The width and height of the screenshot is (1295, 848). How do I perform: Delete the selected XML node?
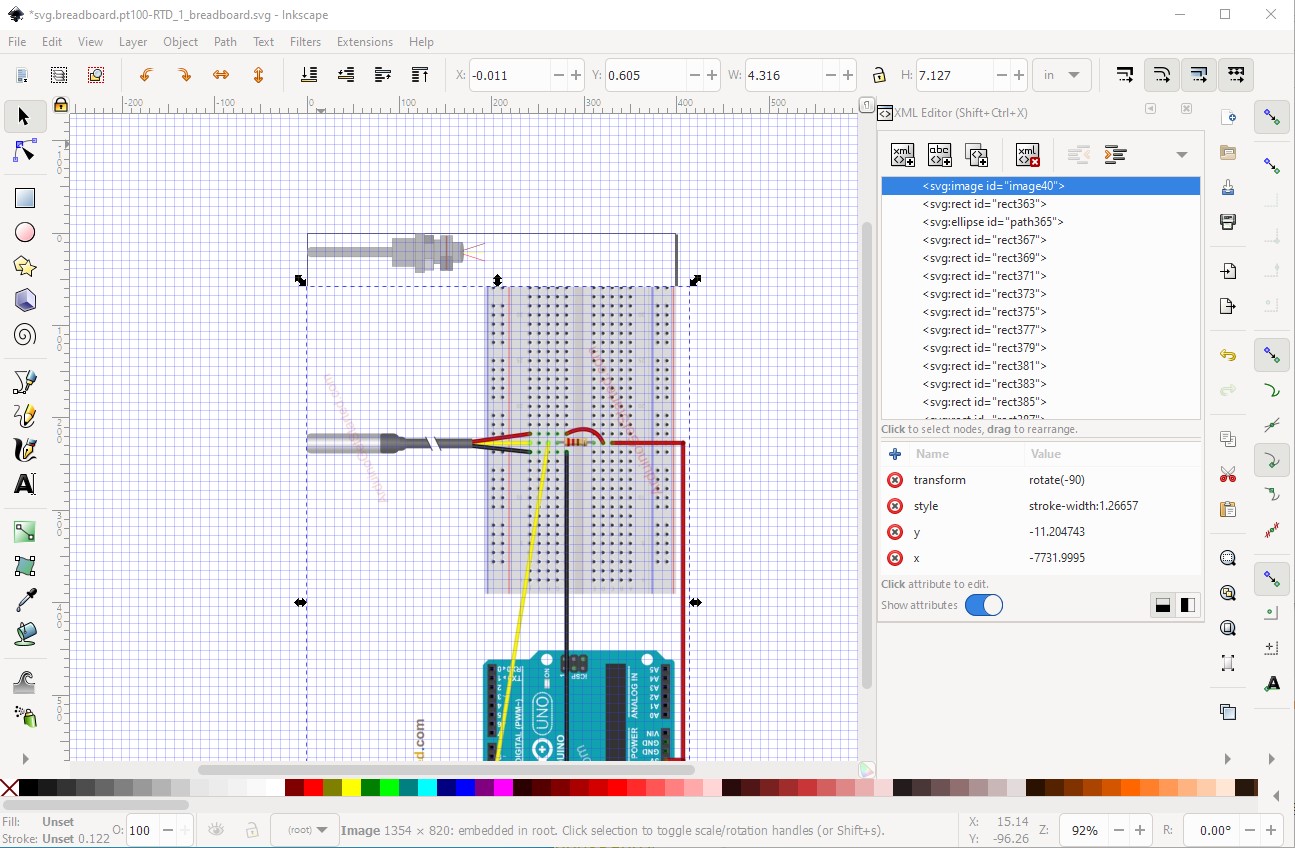1027,155
